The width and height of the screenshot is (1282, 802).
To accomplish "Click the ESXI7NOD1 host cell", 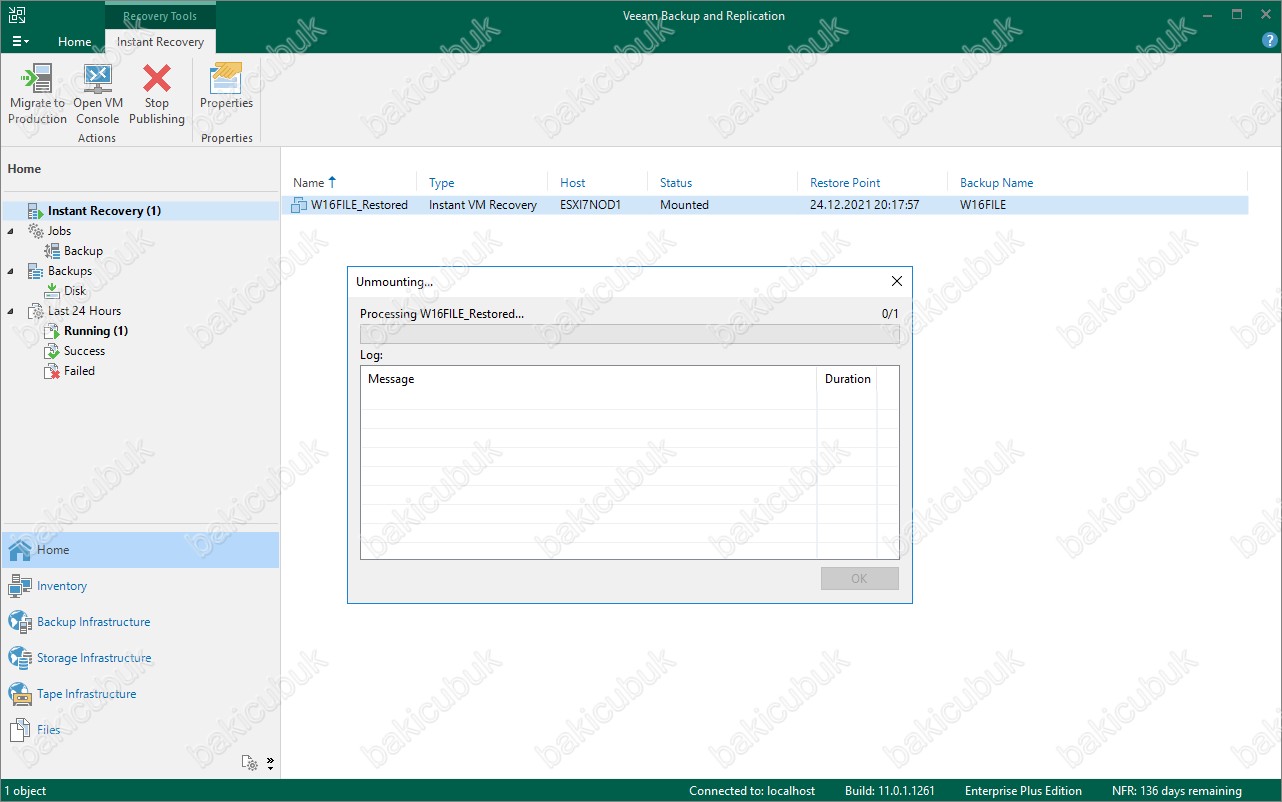I will coord(590,205).
